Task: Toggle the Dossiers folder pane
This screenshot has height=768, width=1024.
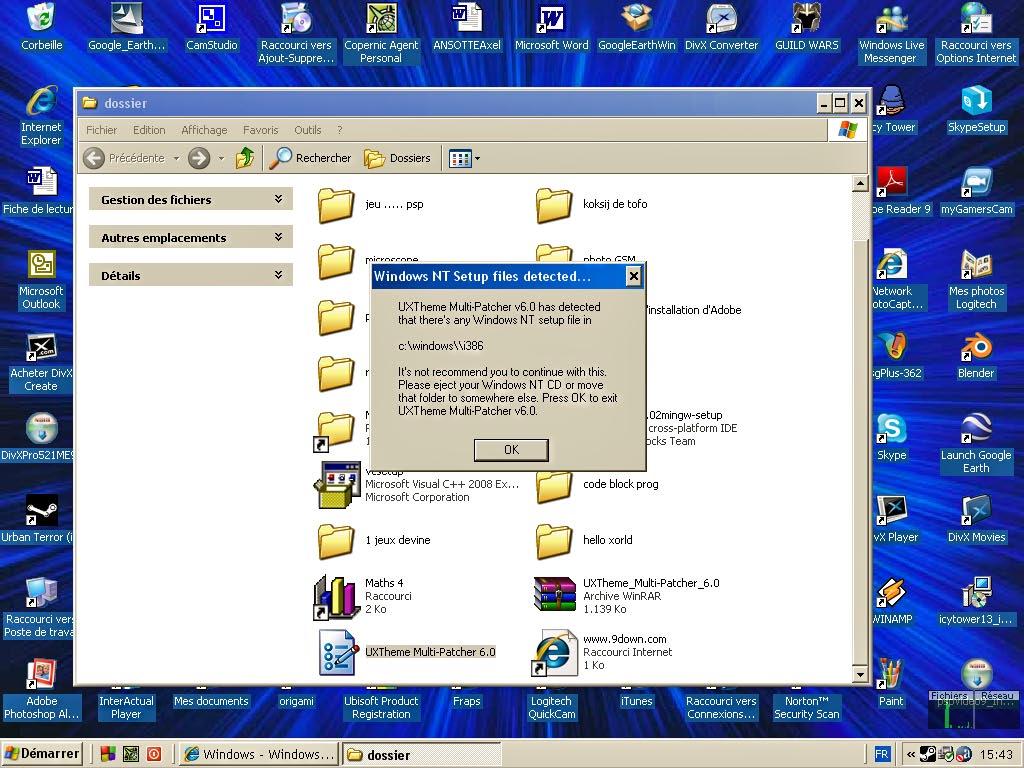Action: pyautogui.click(x=397, y=158)
